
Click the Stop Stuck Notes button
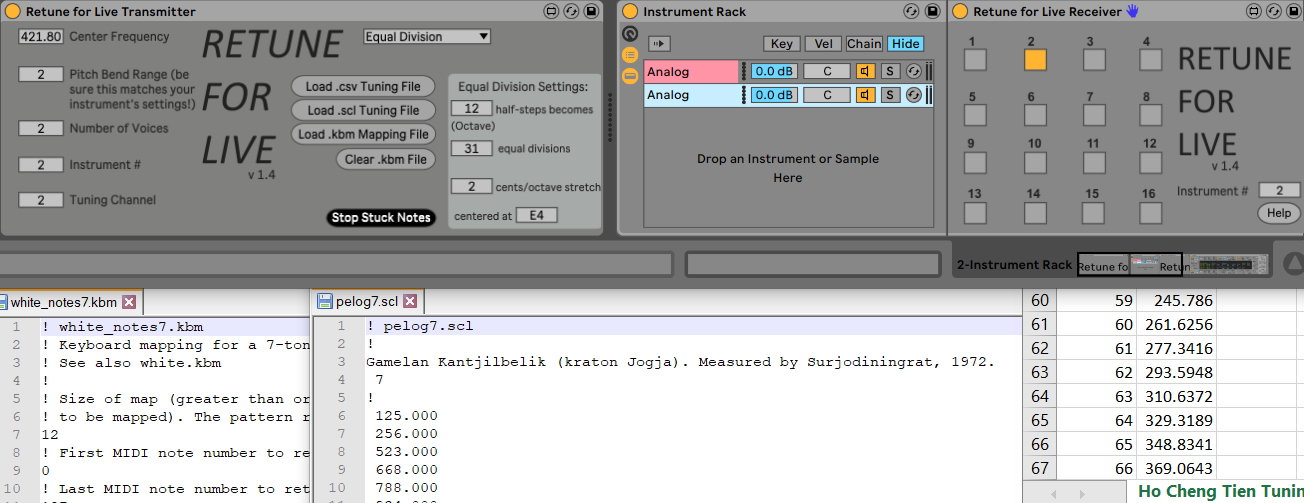[381, 218]
